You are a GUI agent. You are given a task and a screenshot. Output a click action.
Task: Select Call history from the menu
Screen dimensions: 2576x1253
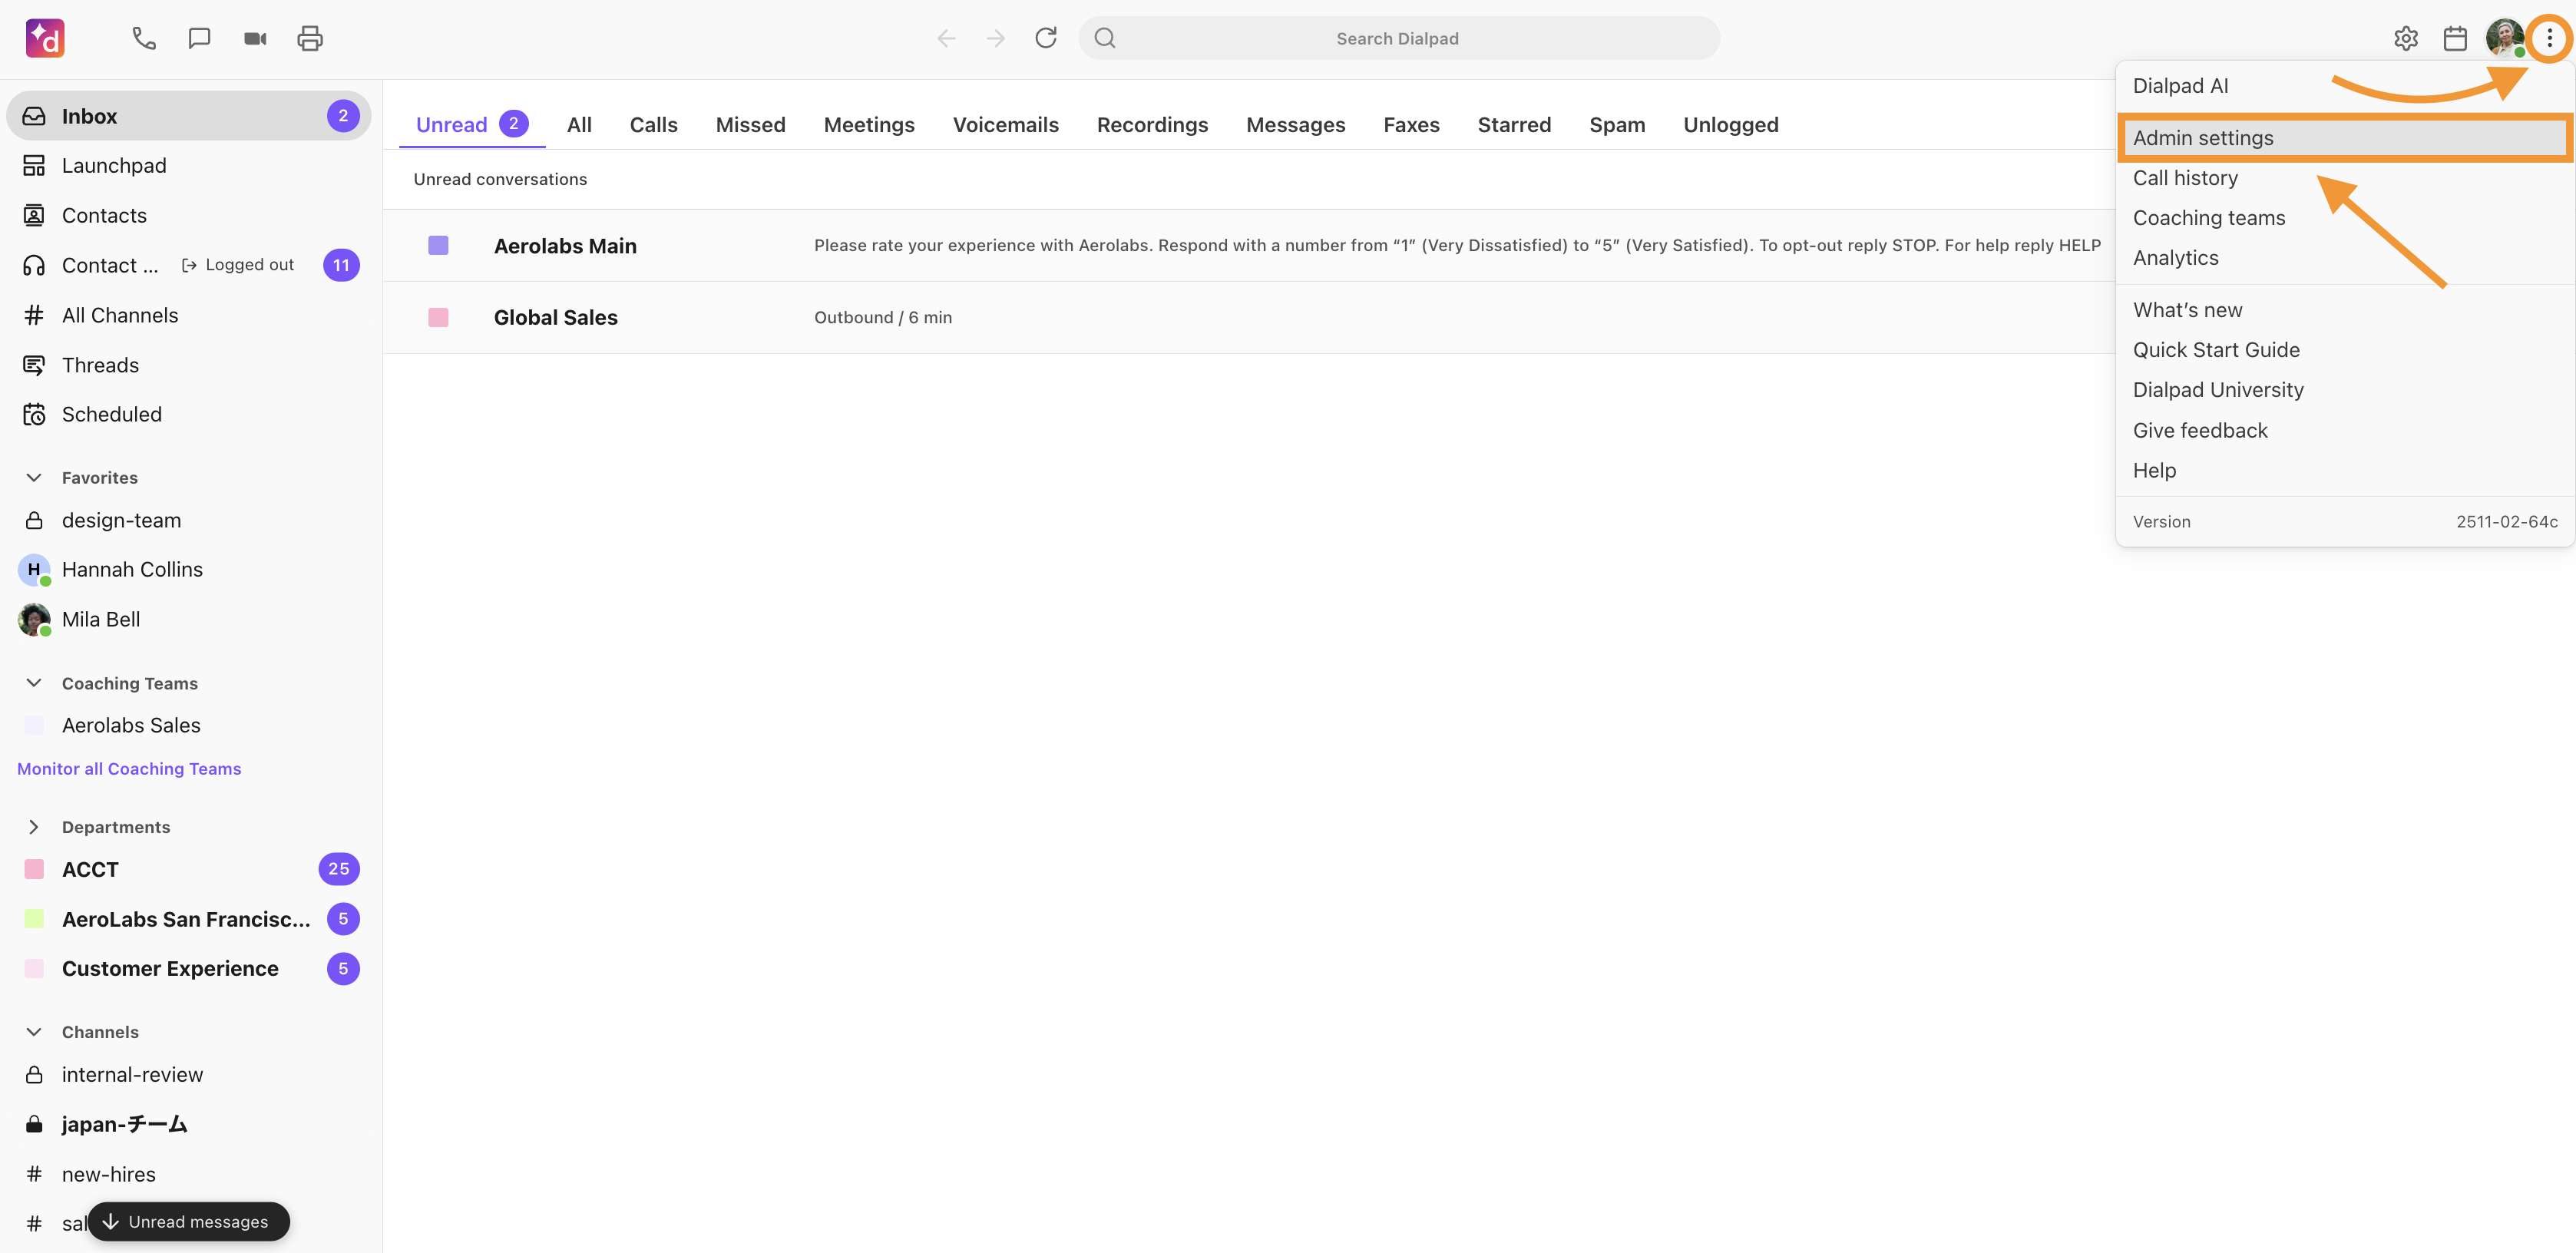[x=2344, y=178]
